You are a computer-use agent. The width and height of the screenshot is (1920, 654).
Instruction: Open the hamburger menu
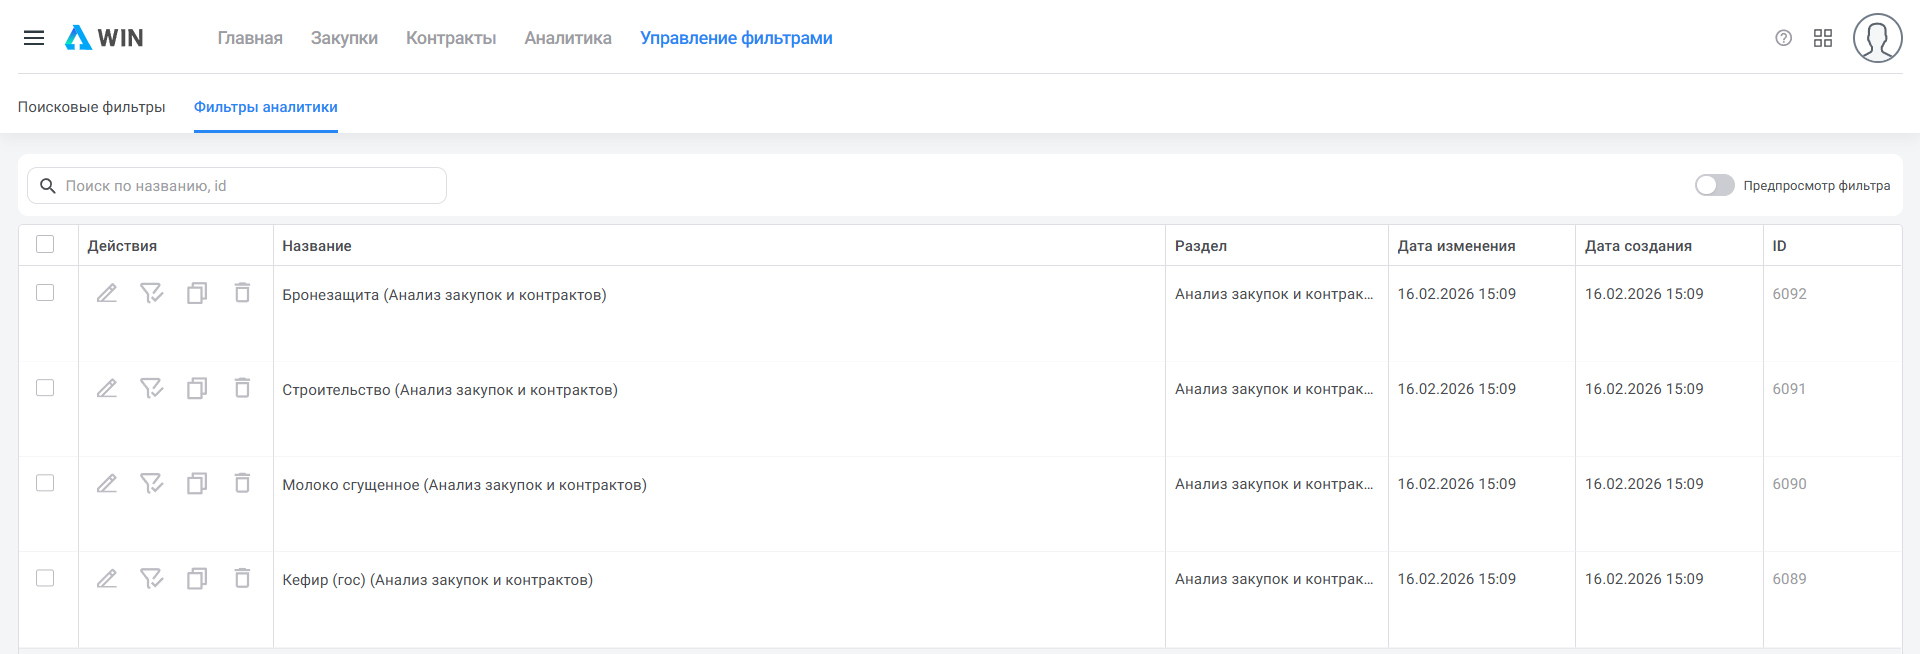34,38
